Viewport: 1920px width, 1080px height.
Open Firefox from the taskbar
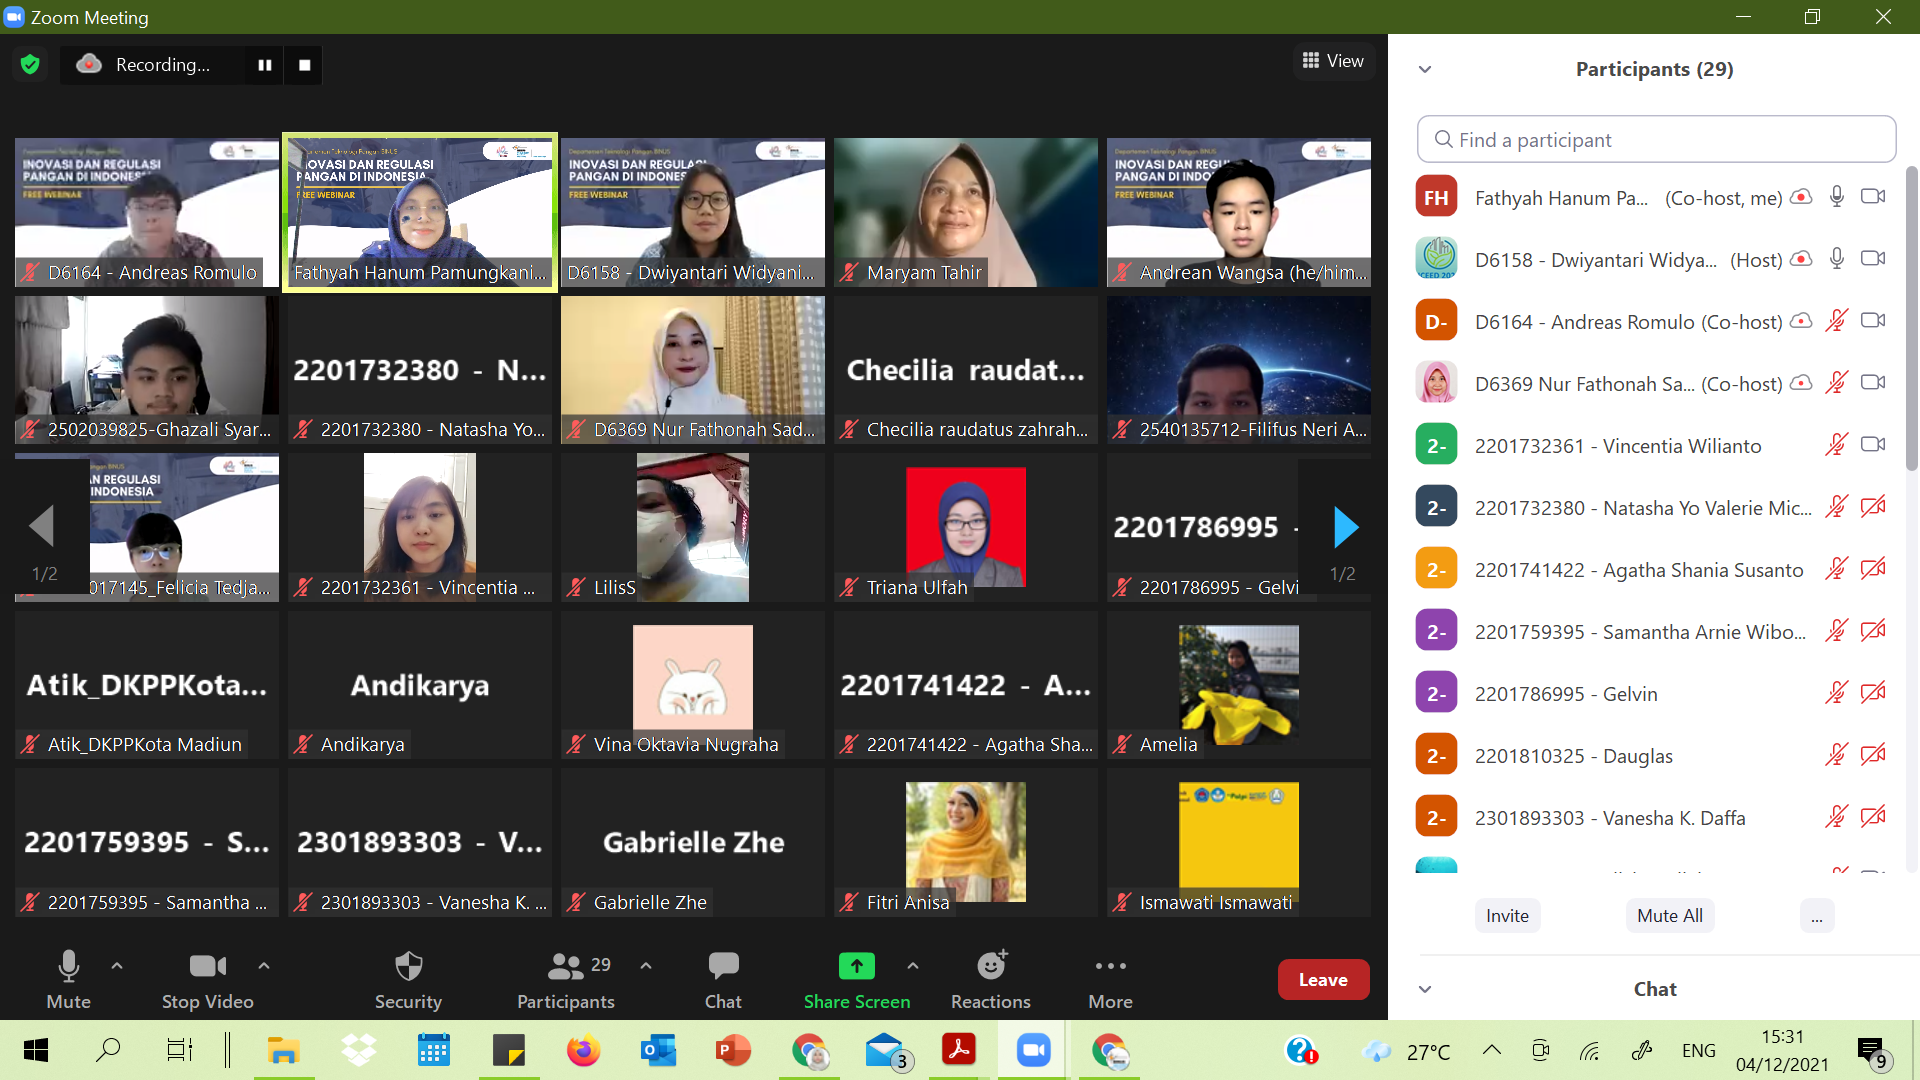(583, 1051)
